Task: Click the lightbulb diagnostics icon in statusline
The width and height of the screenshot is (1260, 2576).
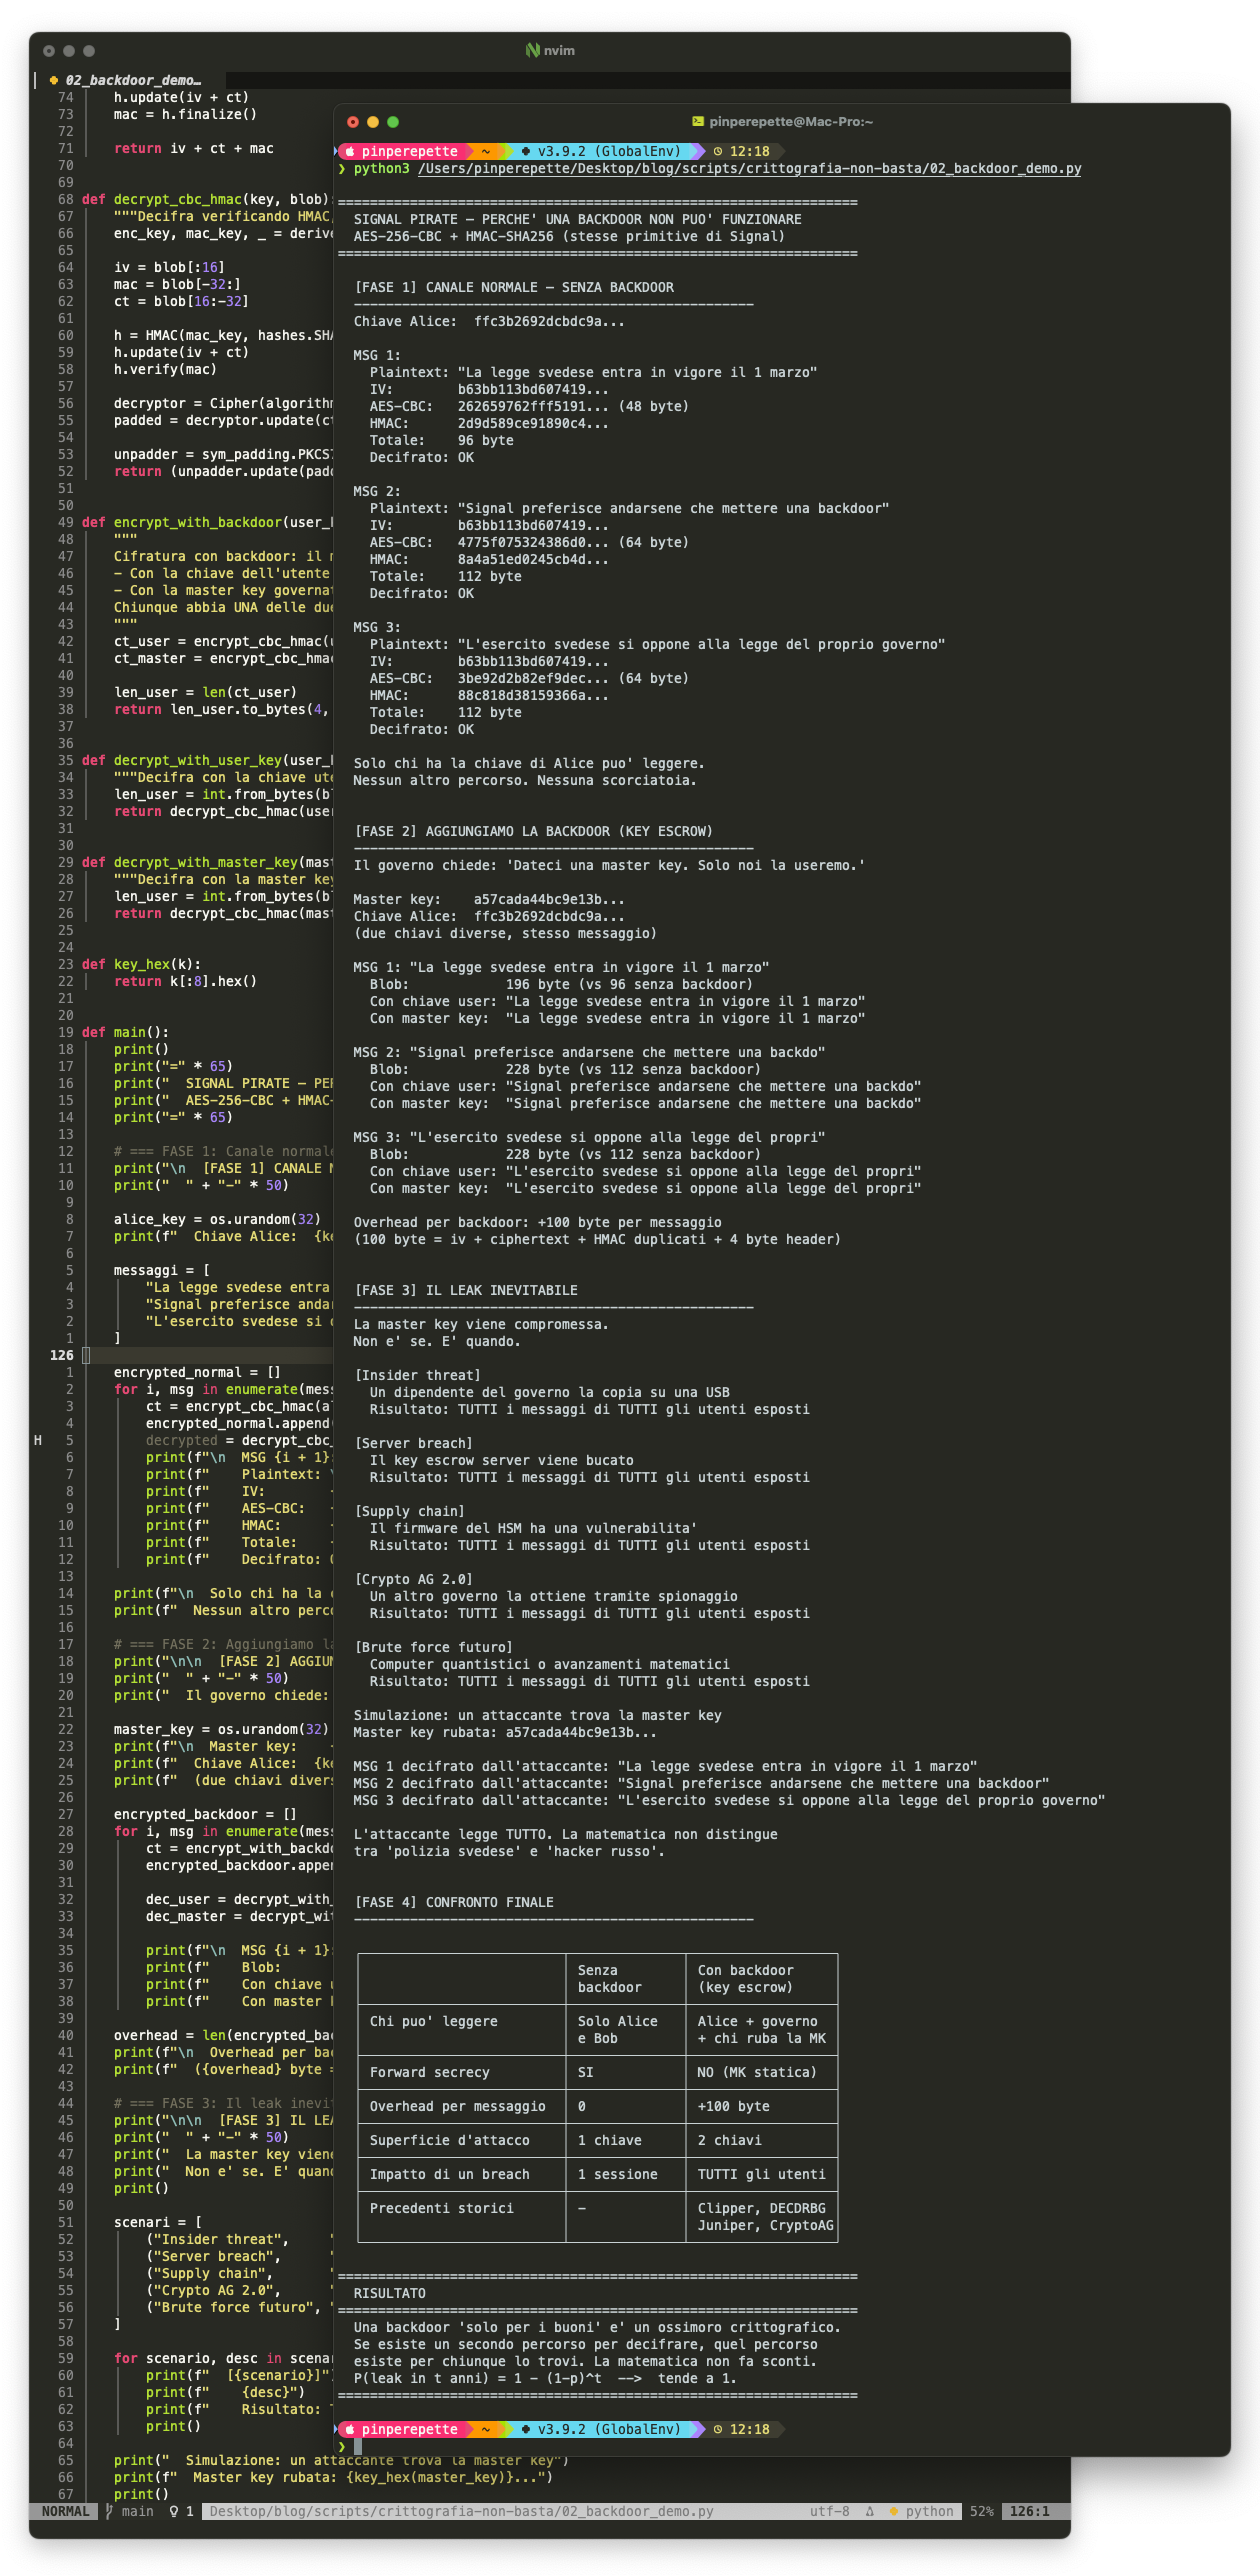Action: coord(173,2511)
